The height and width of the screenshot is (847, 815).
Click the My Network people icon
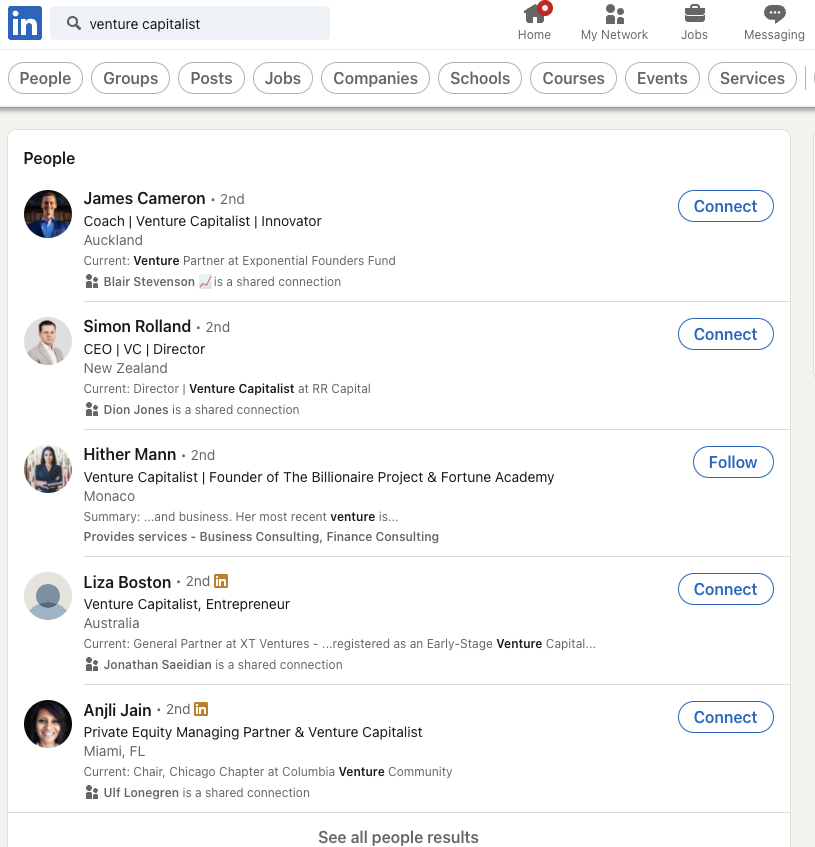[613, 14]
